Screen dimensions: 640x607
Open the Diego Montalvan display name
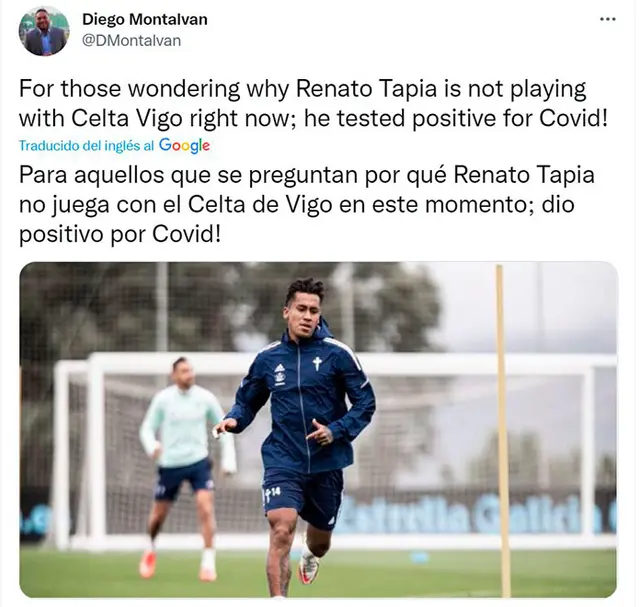[145, 19]
